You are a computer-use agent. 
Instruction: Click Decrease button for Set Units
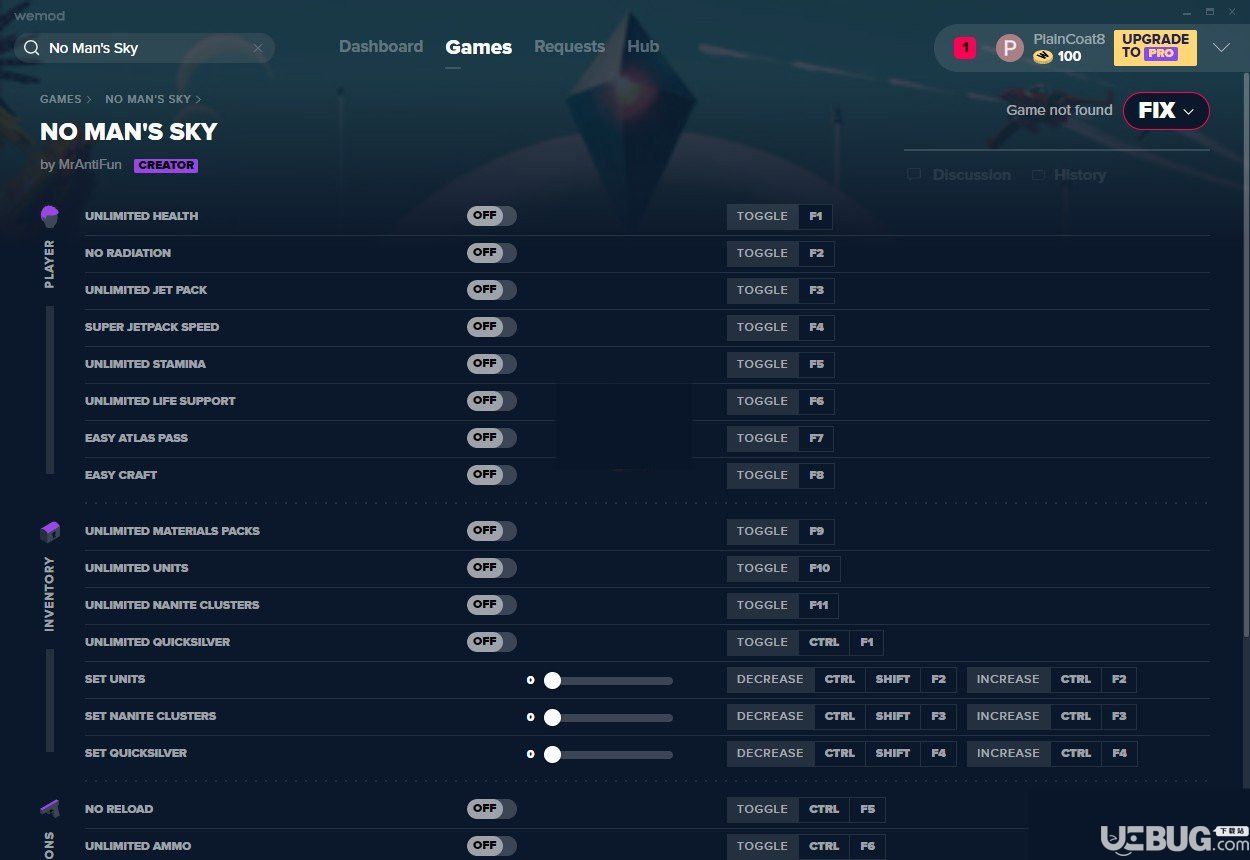770,679
